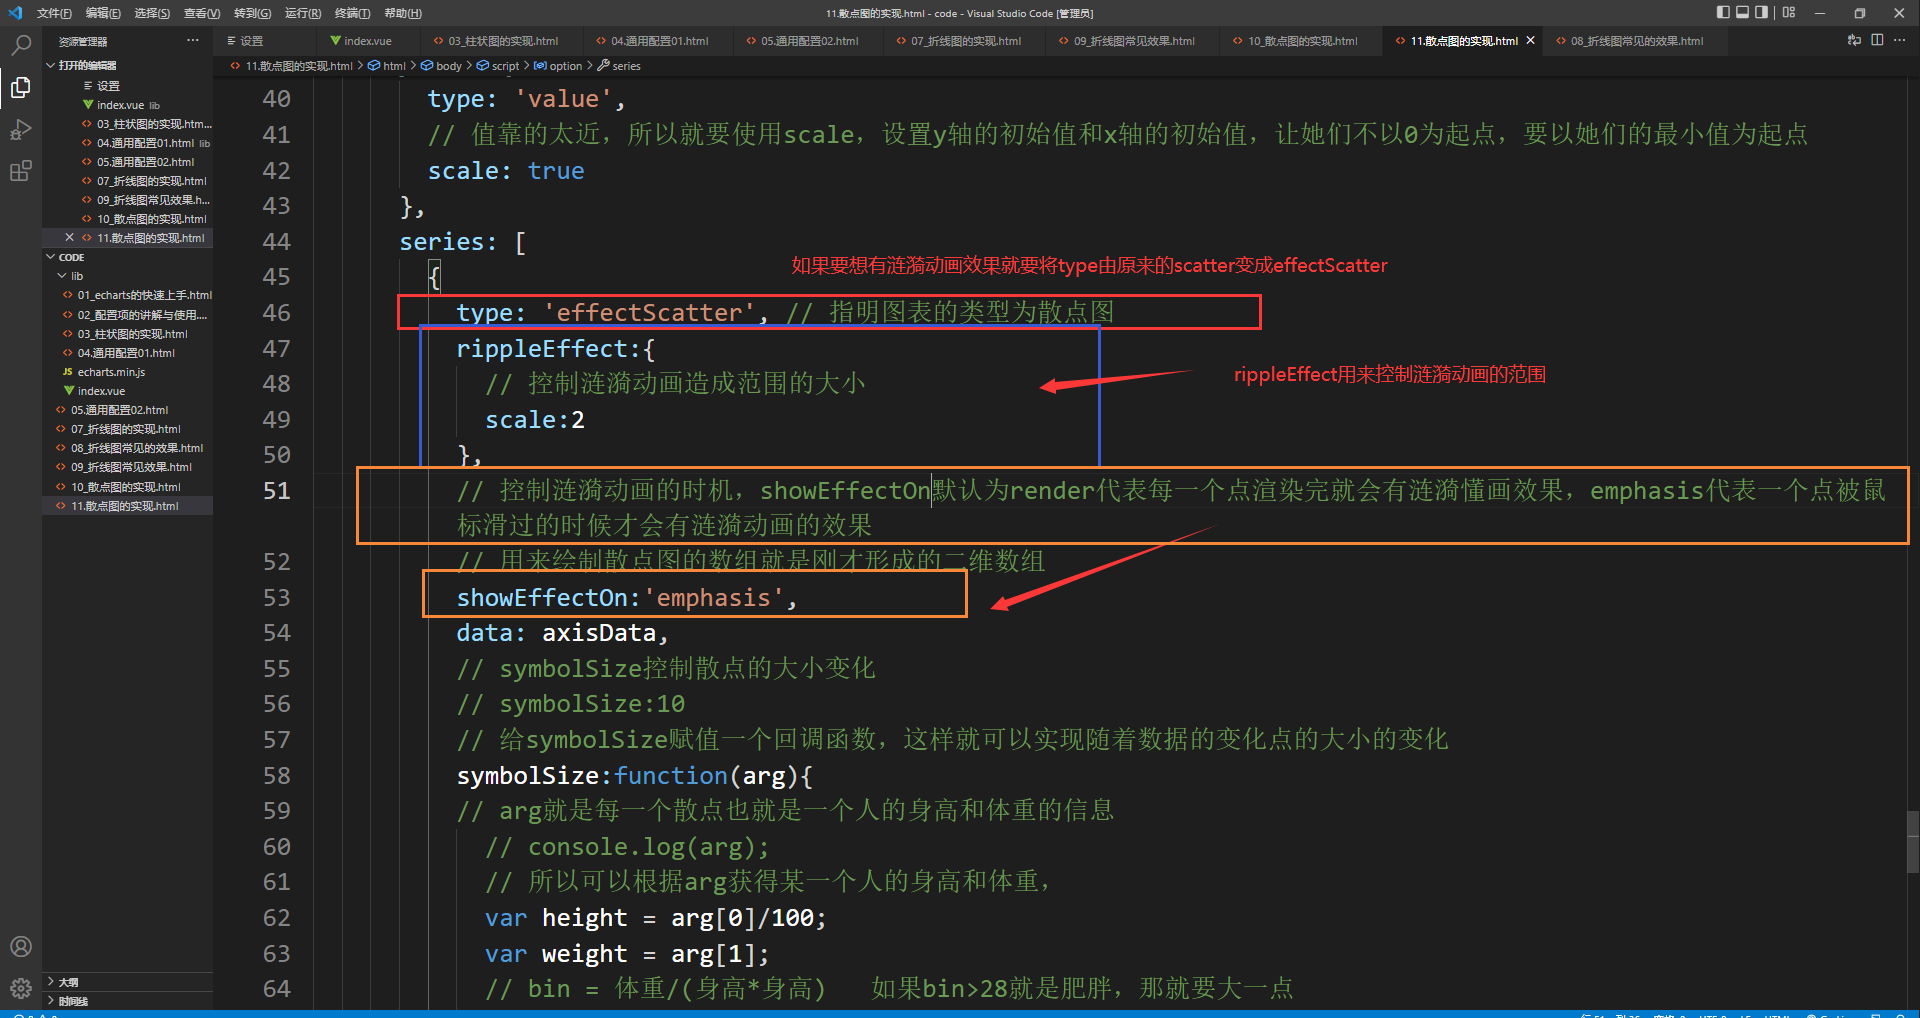
Task: Toggle the primary side bar visibility
Action: 1723,13
